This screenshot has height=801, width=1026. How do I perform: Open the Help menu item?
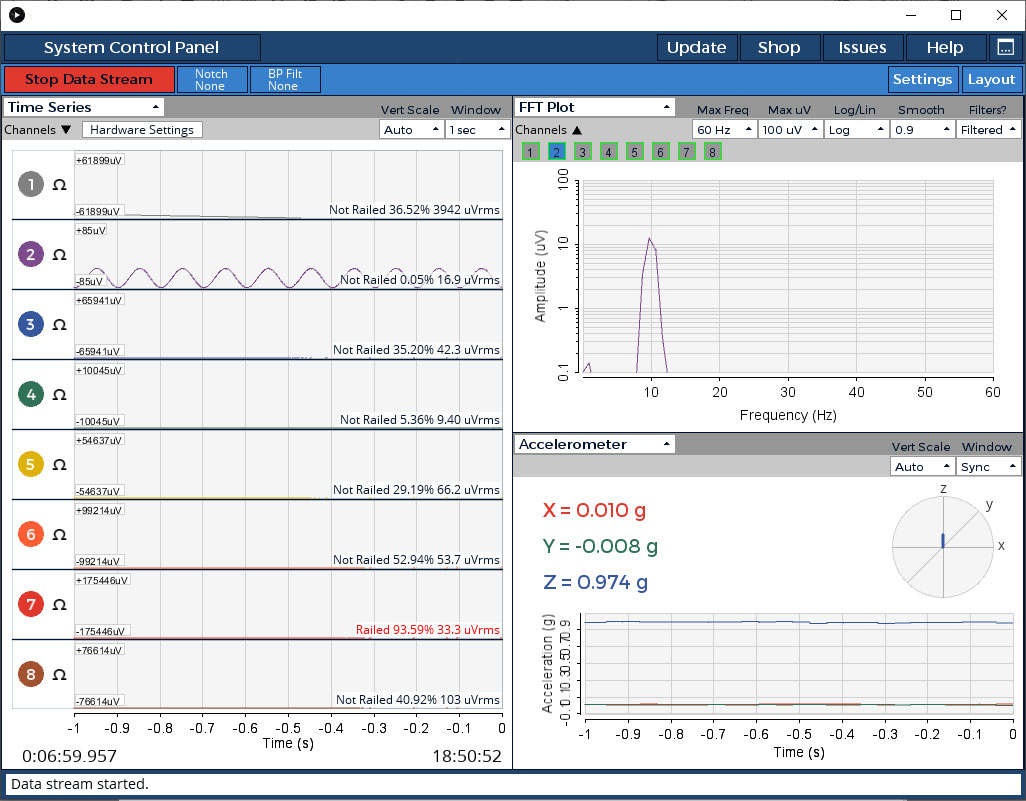945,47
